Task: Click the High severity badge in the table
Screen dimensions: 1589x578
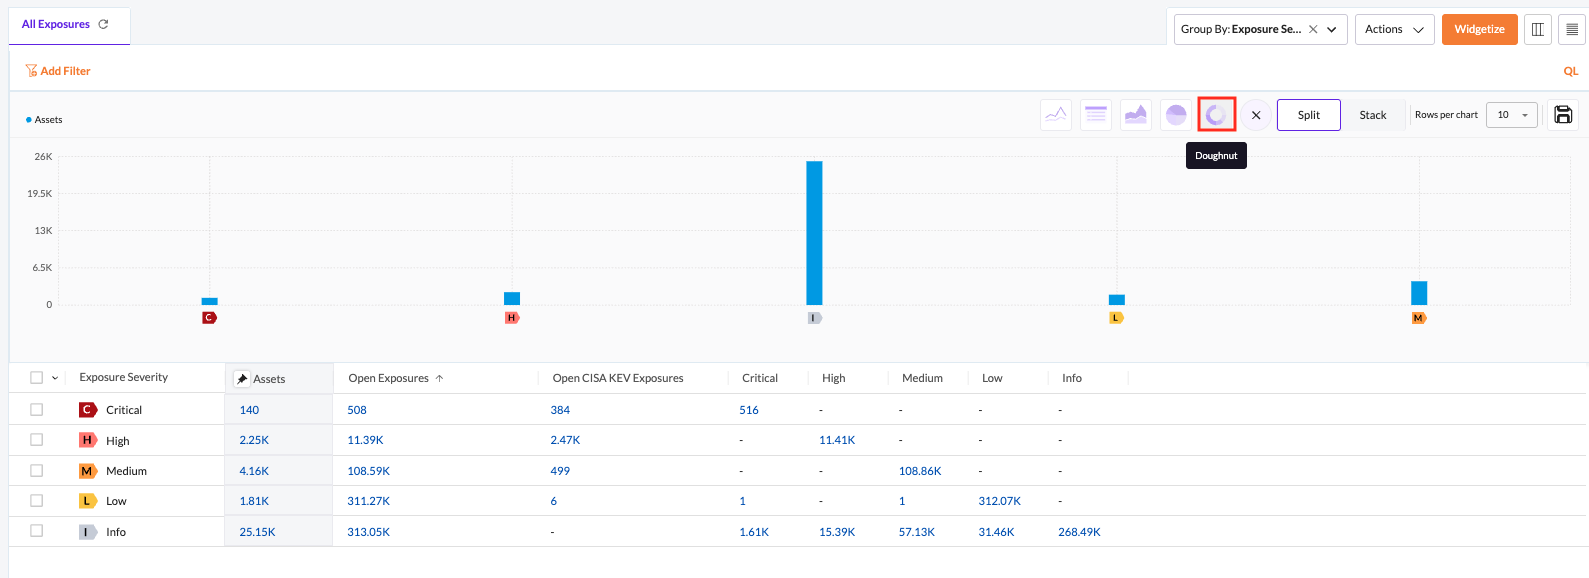Action: pos(88,440)
